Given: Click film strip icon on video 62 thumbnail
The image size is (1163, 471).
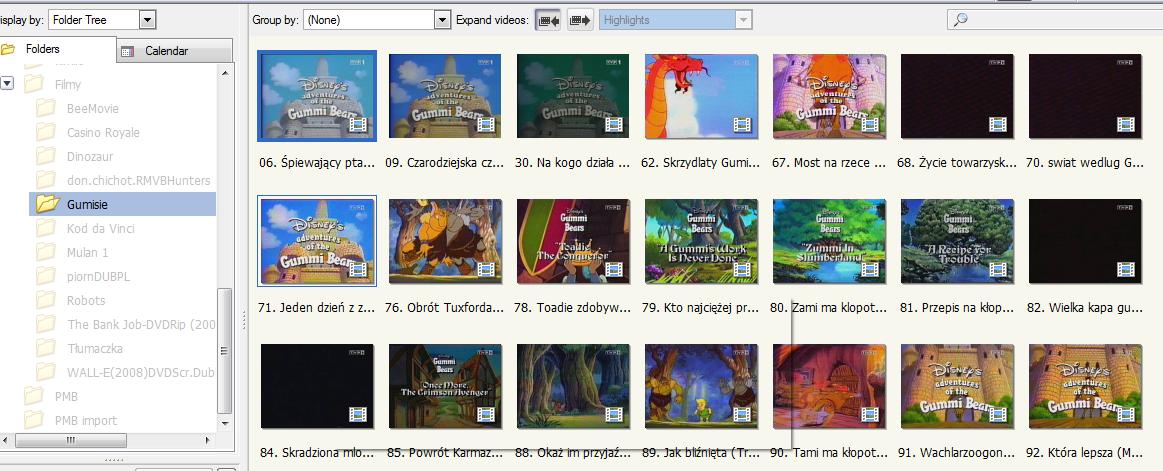Looking at the screenshot, I should (x=742, y=124).
